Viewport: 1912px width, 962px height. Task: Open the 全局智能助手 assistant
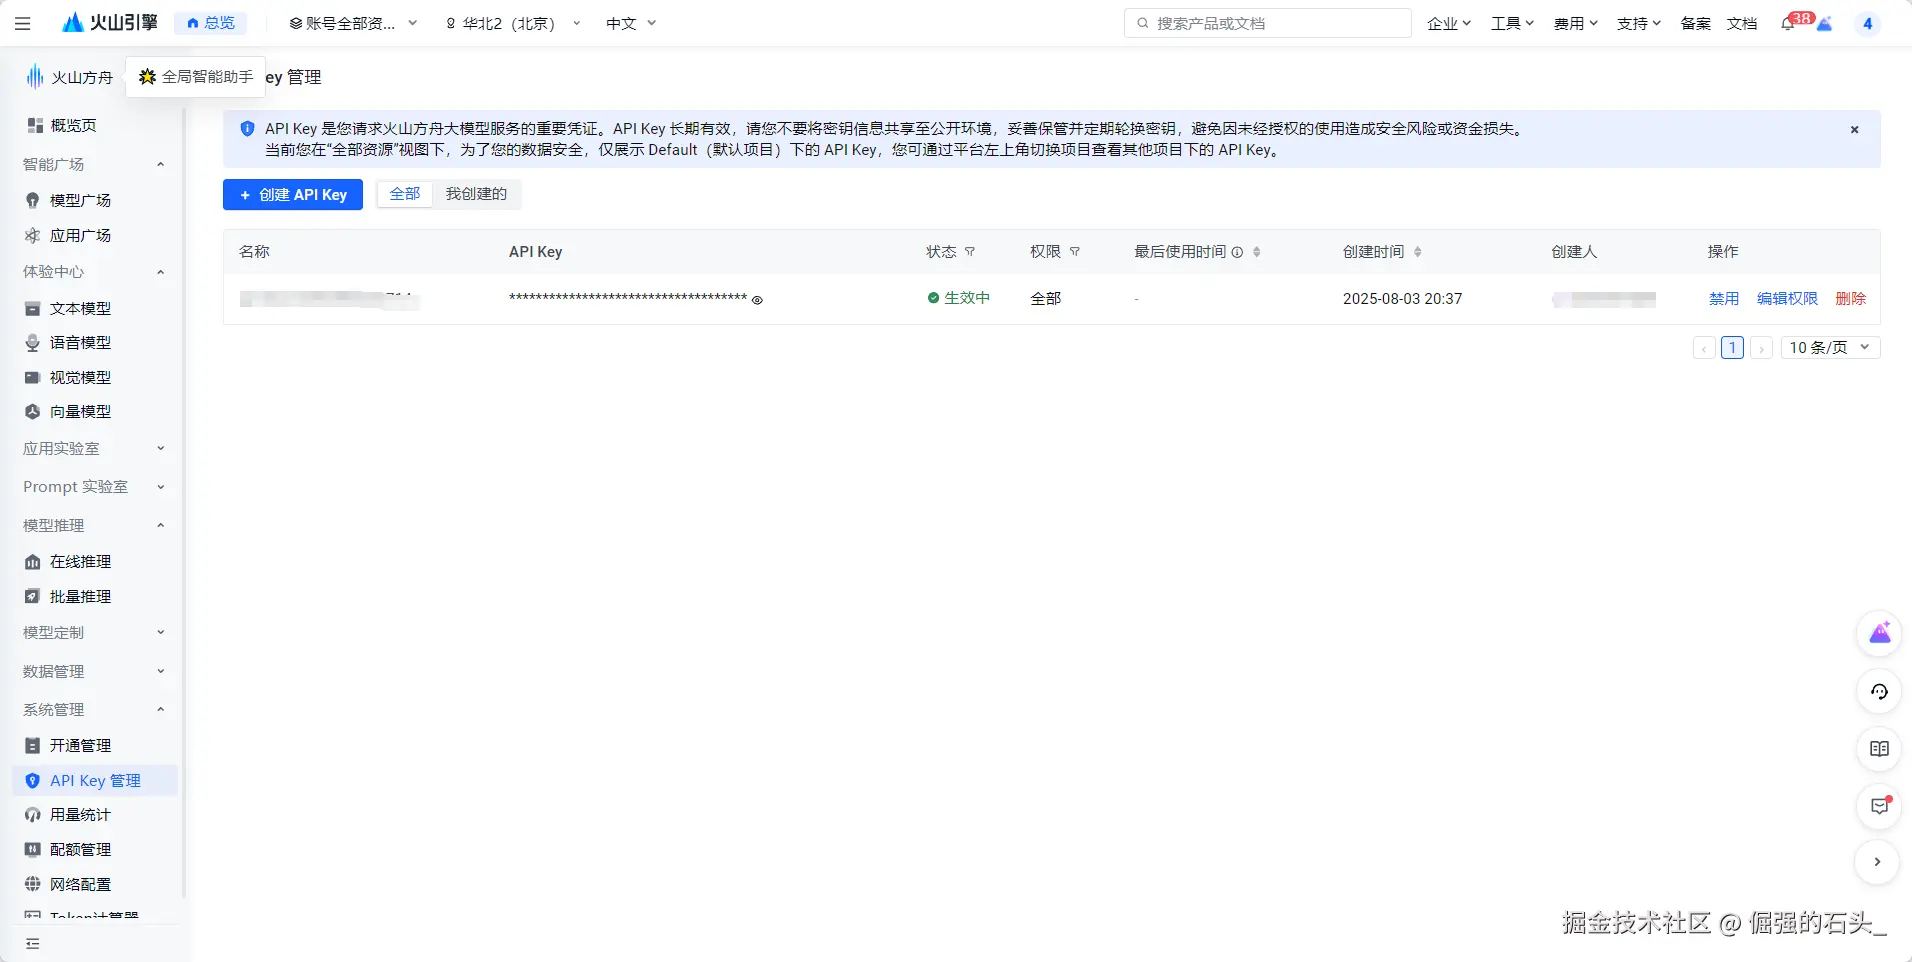click(x=196, y=77)
